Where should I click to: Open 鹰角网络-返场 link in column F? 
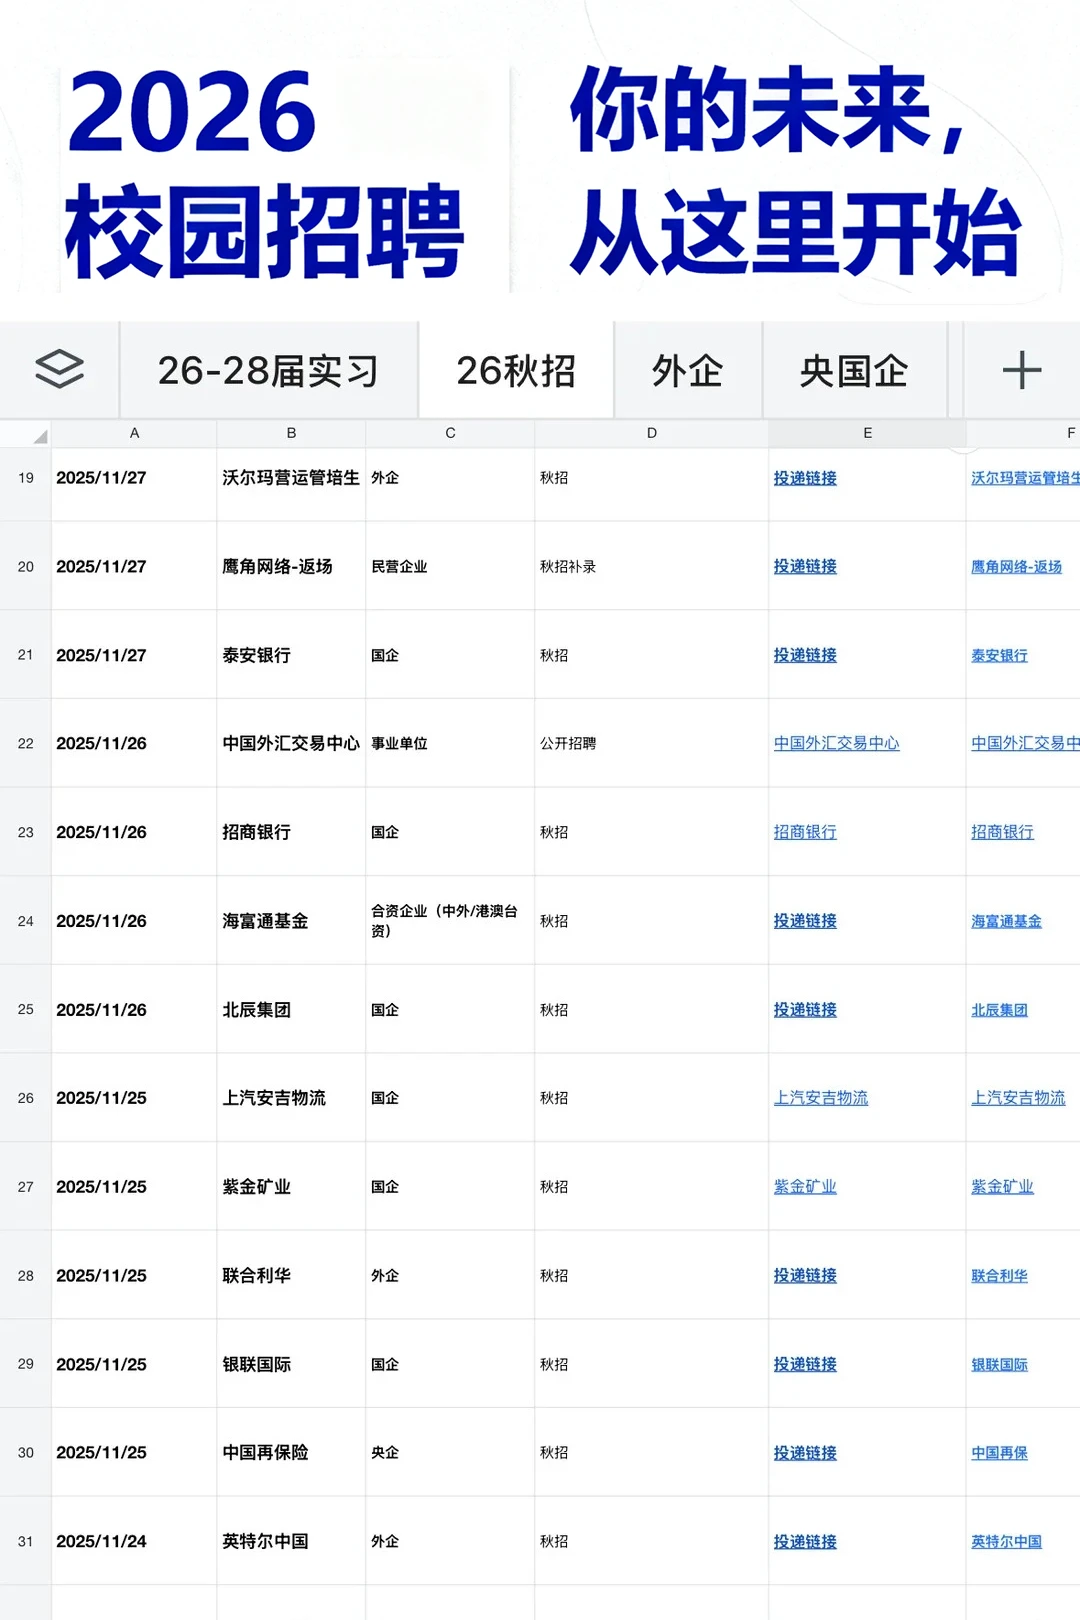1016,566
